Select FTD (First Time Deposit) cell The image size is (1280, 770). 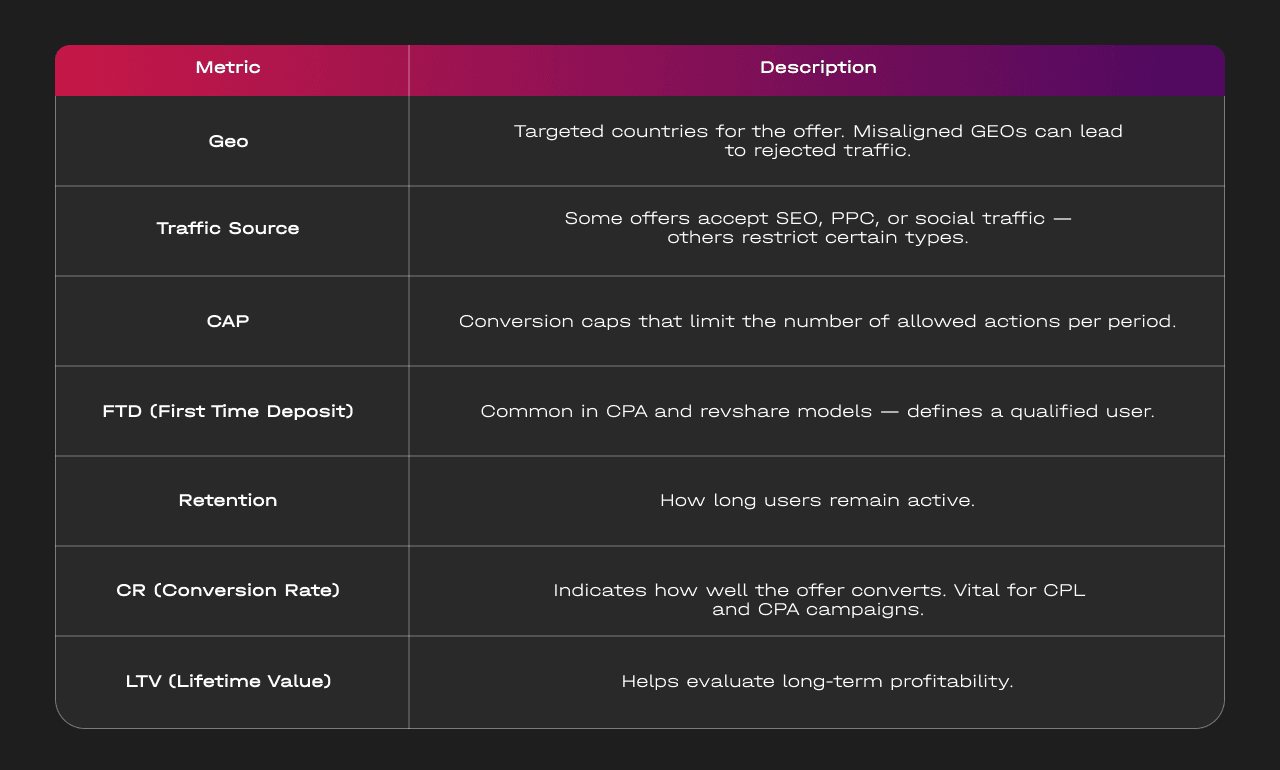click(228, 411)
